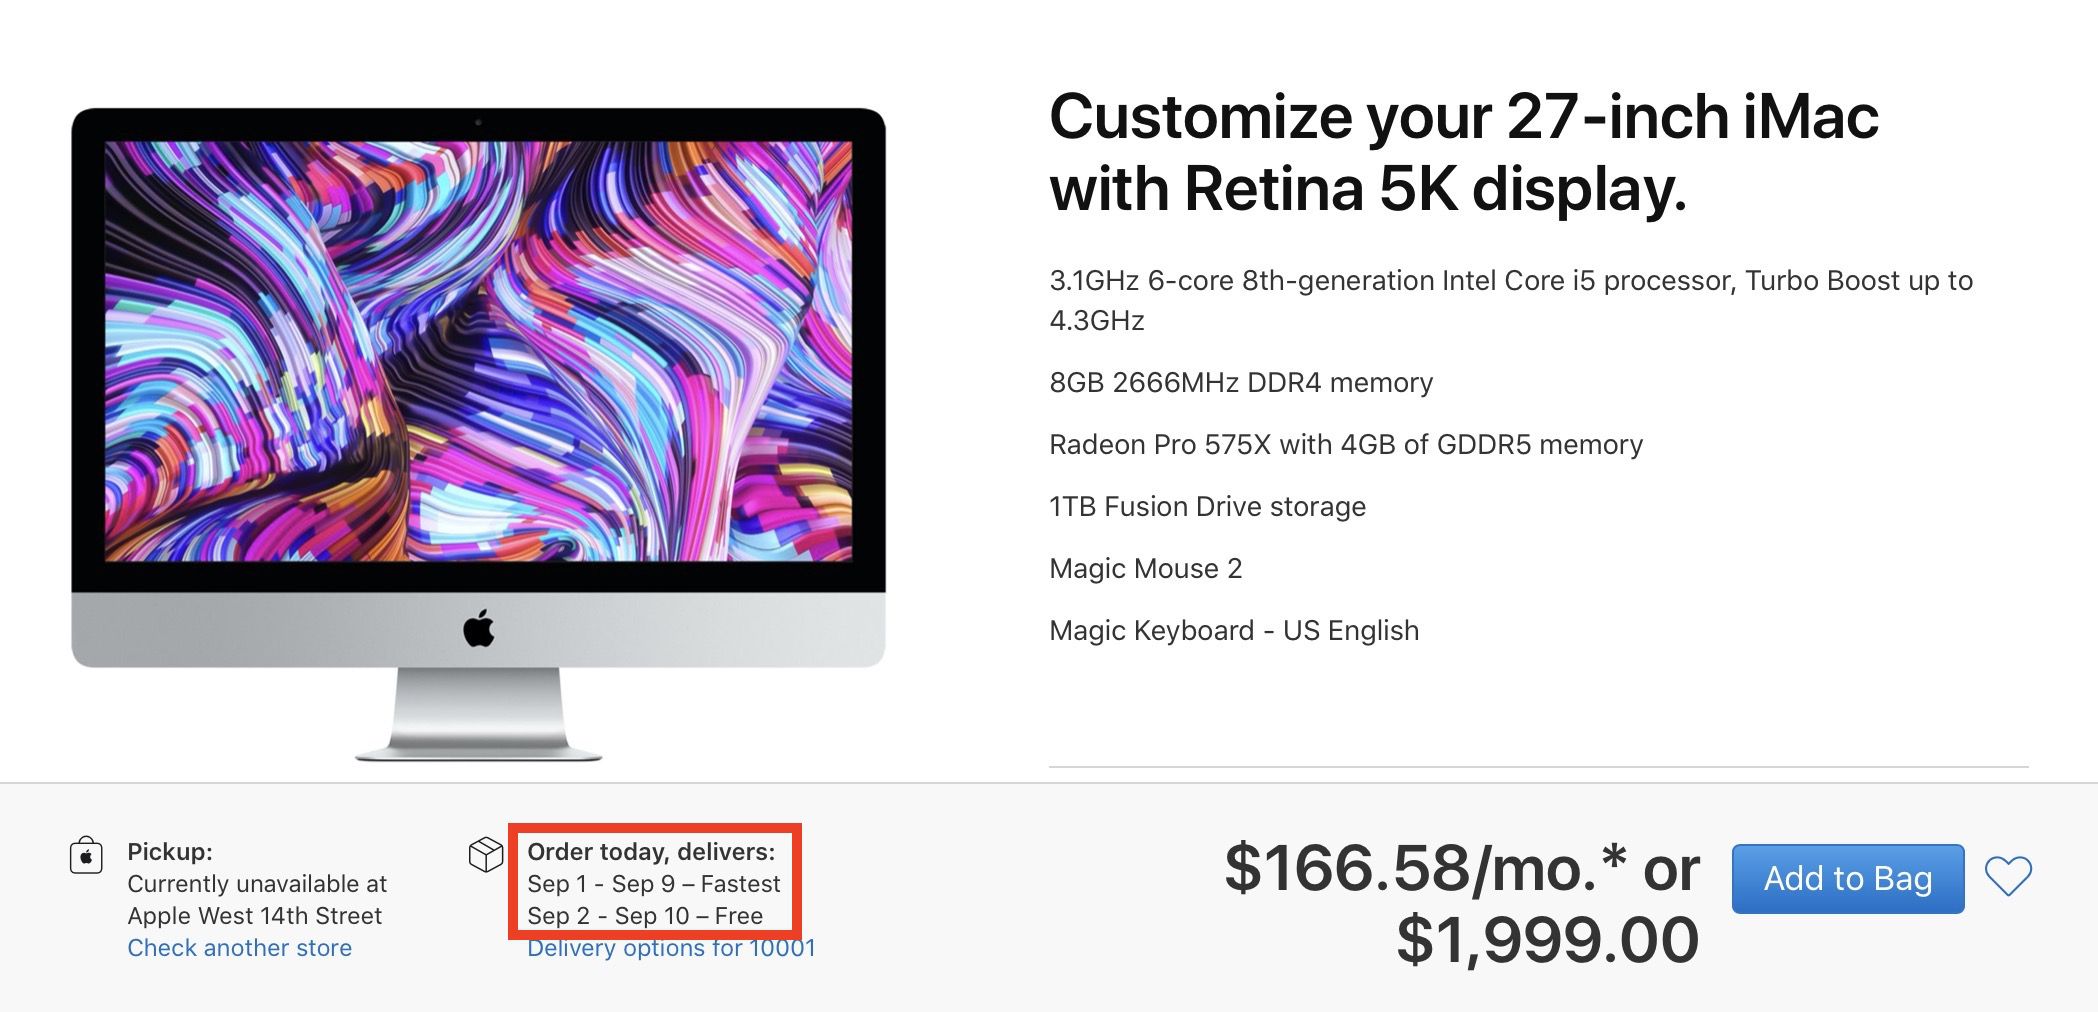This screenshot has height=1012, width=2098.
Task: Click the delivery box icon
Action: 487,855
